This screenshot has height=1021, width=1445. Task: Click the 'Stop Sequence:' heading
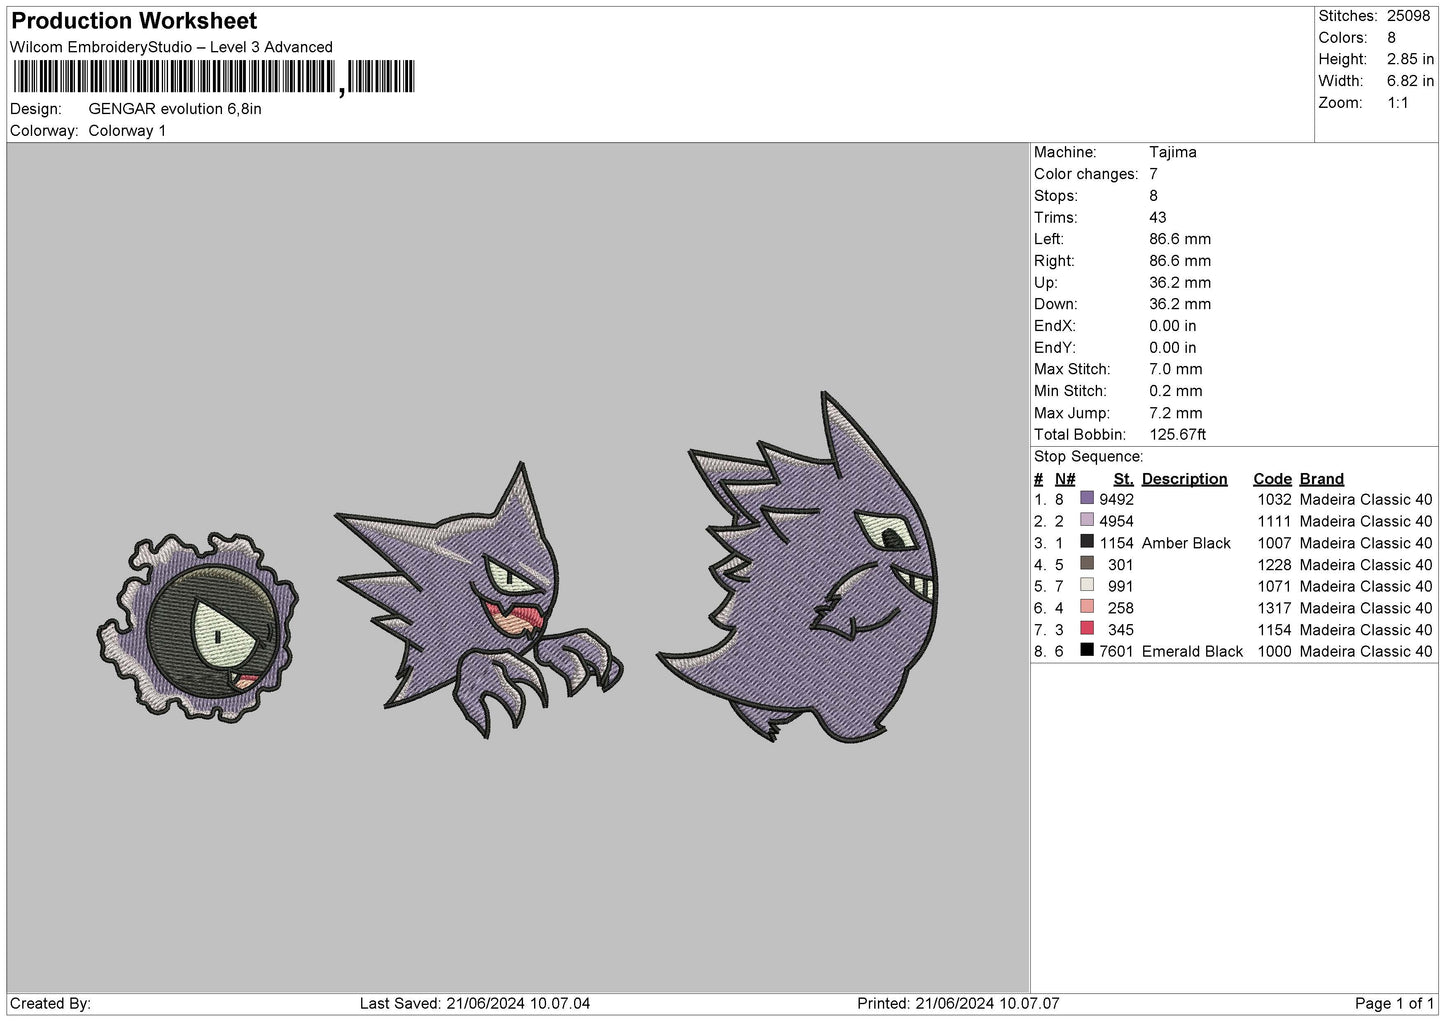[1088, 457]
